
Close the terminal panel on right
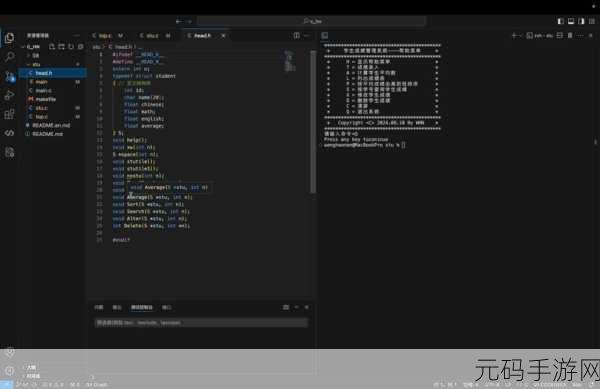(591, 36)
